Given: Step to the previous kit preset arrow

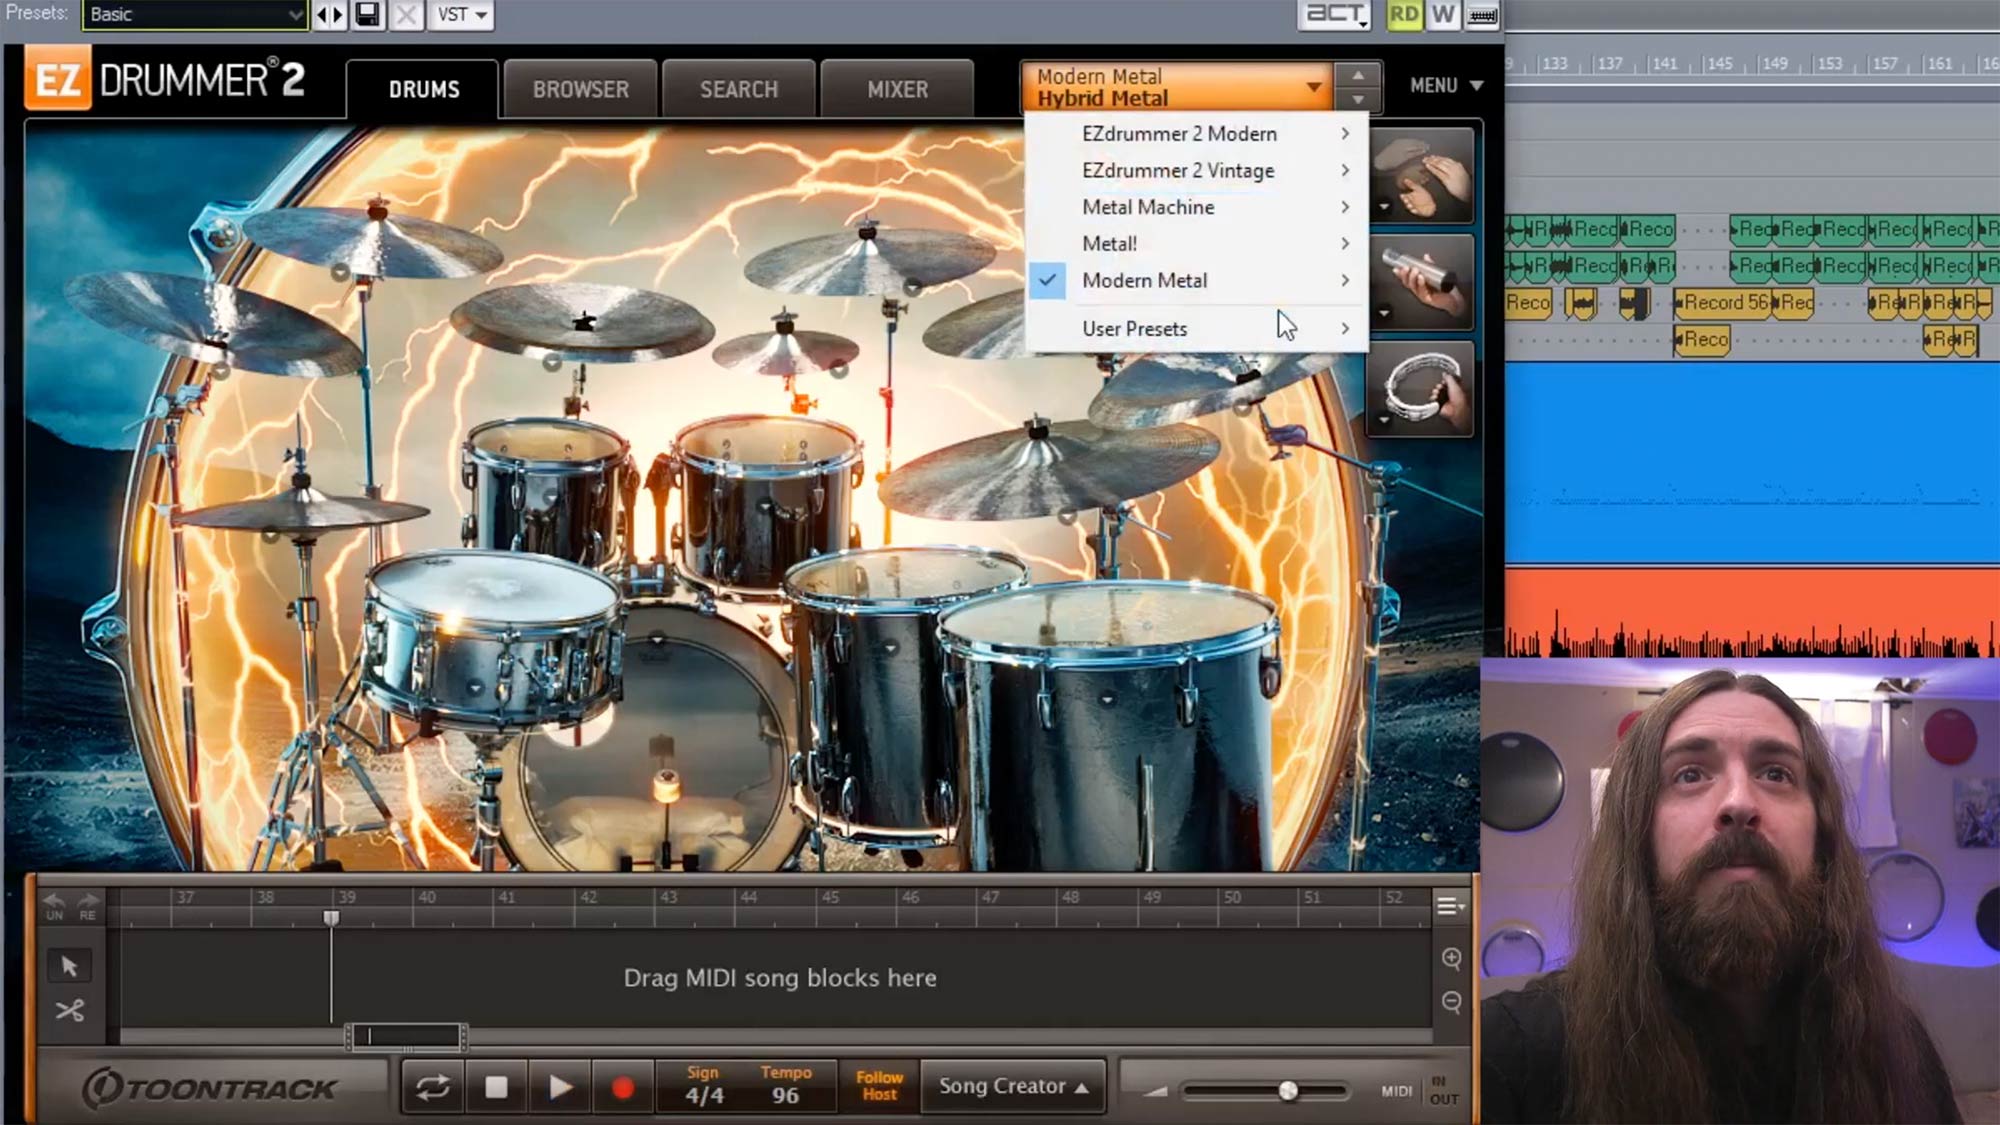Looking at the screenshot, I should tap(1358, 75).
